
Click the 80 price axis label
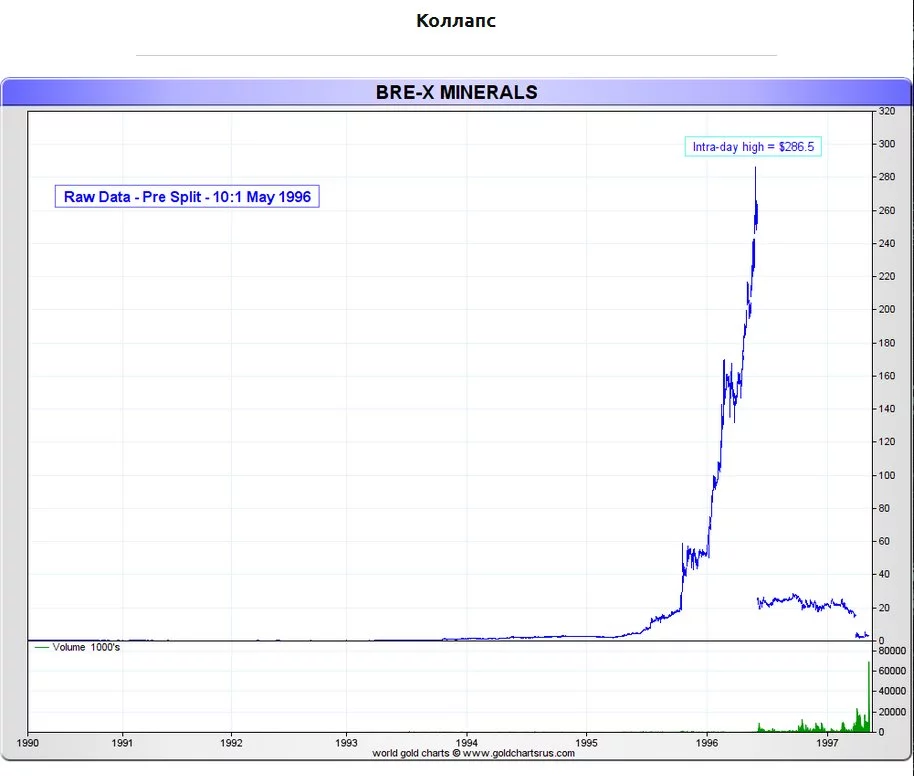pyautogui.click(x=884, y=508)
